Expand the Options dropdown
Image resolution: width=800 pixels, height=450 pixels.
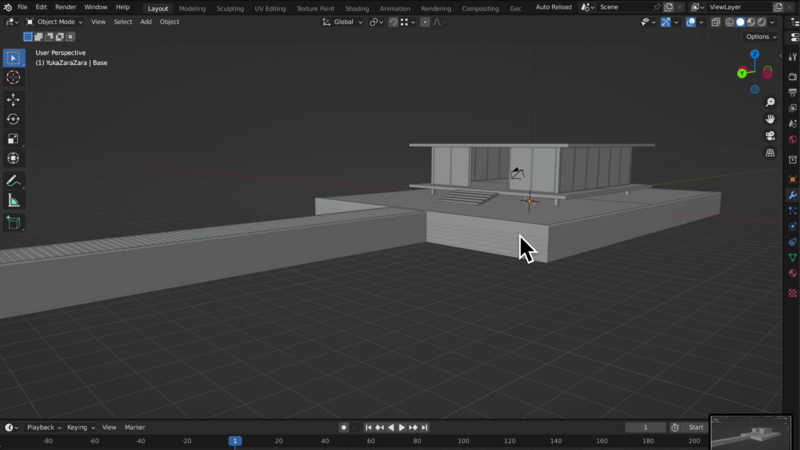761,37
